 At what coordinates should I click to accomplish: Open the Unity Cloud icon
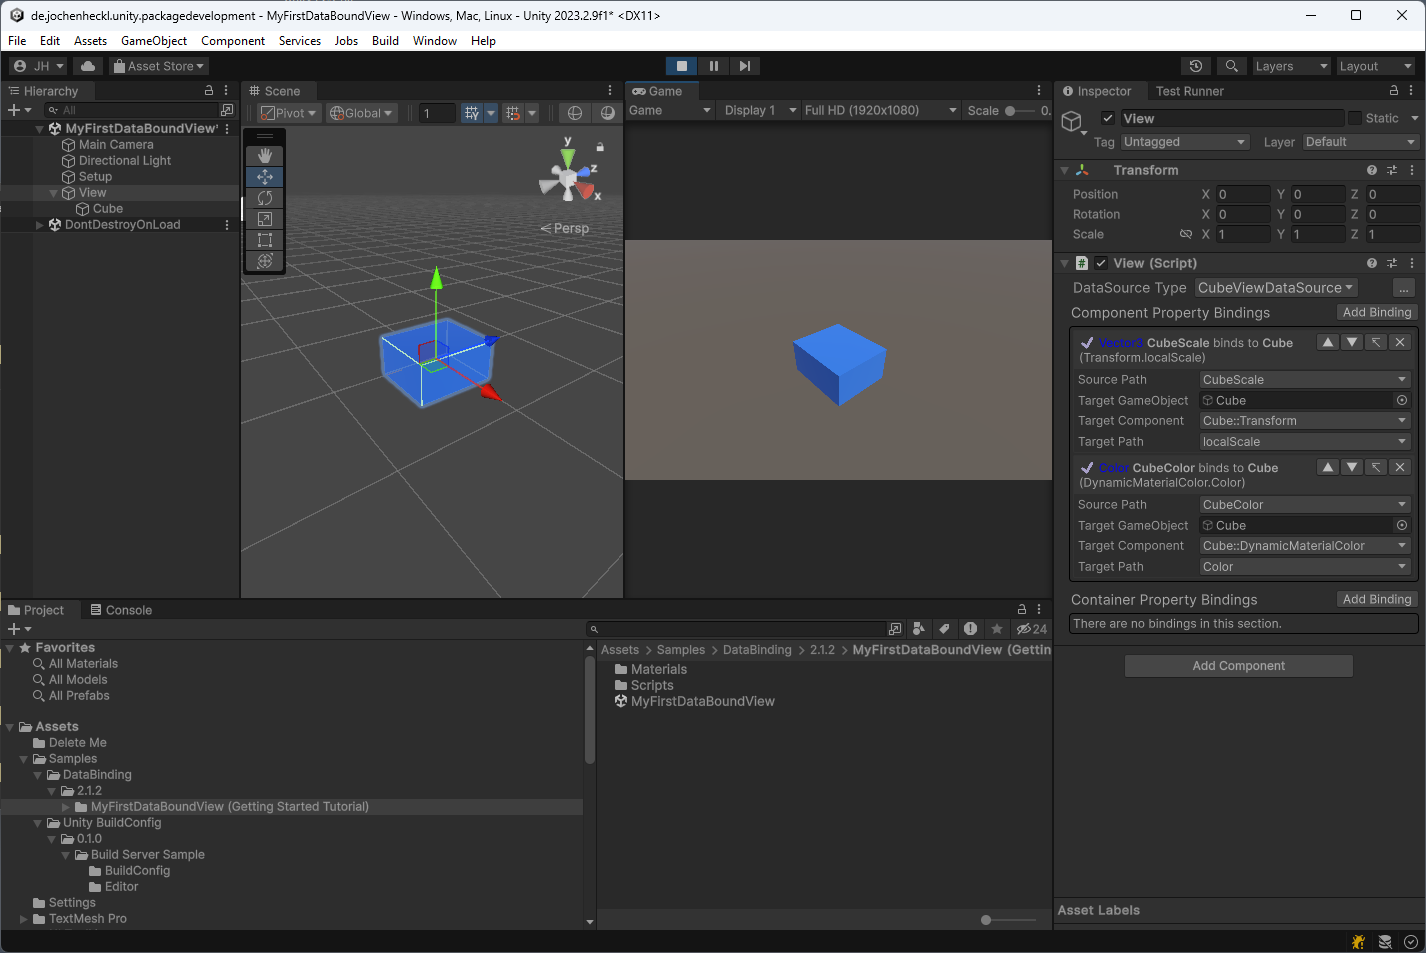tap(88, 66)
